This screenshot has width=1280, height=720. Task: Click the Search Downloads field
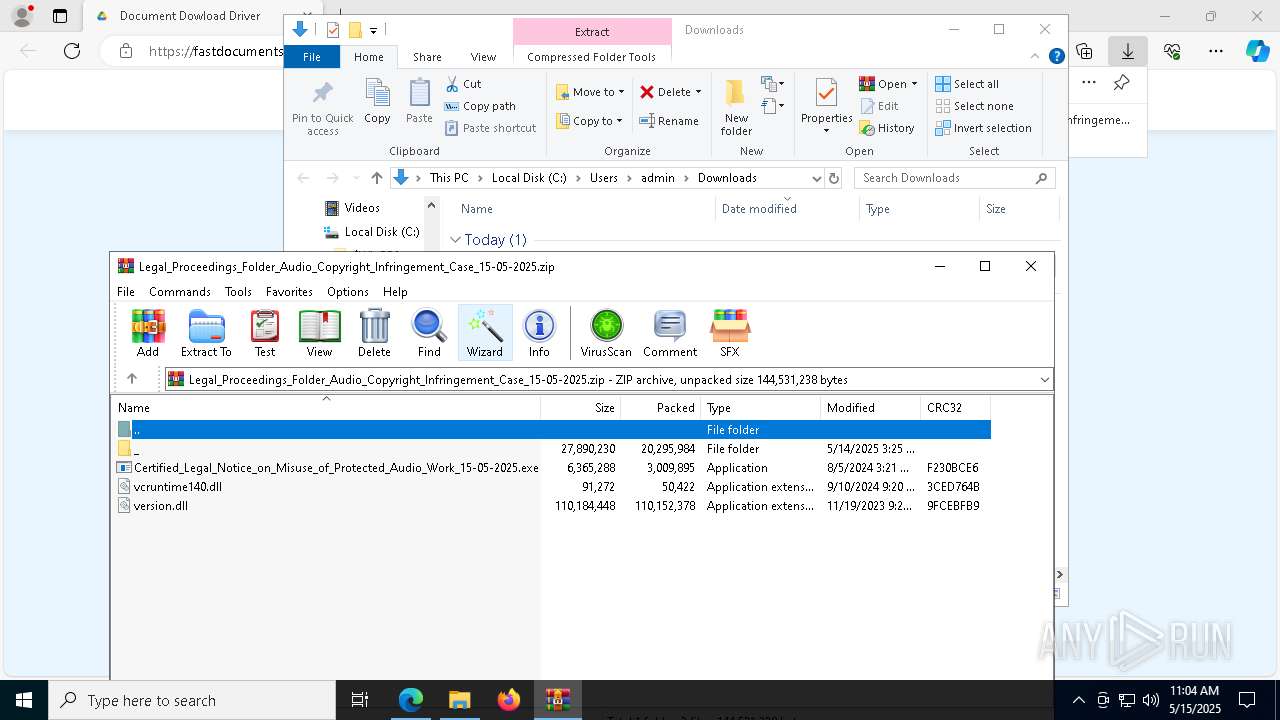point(954,178)
